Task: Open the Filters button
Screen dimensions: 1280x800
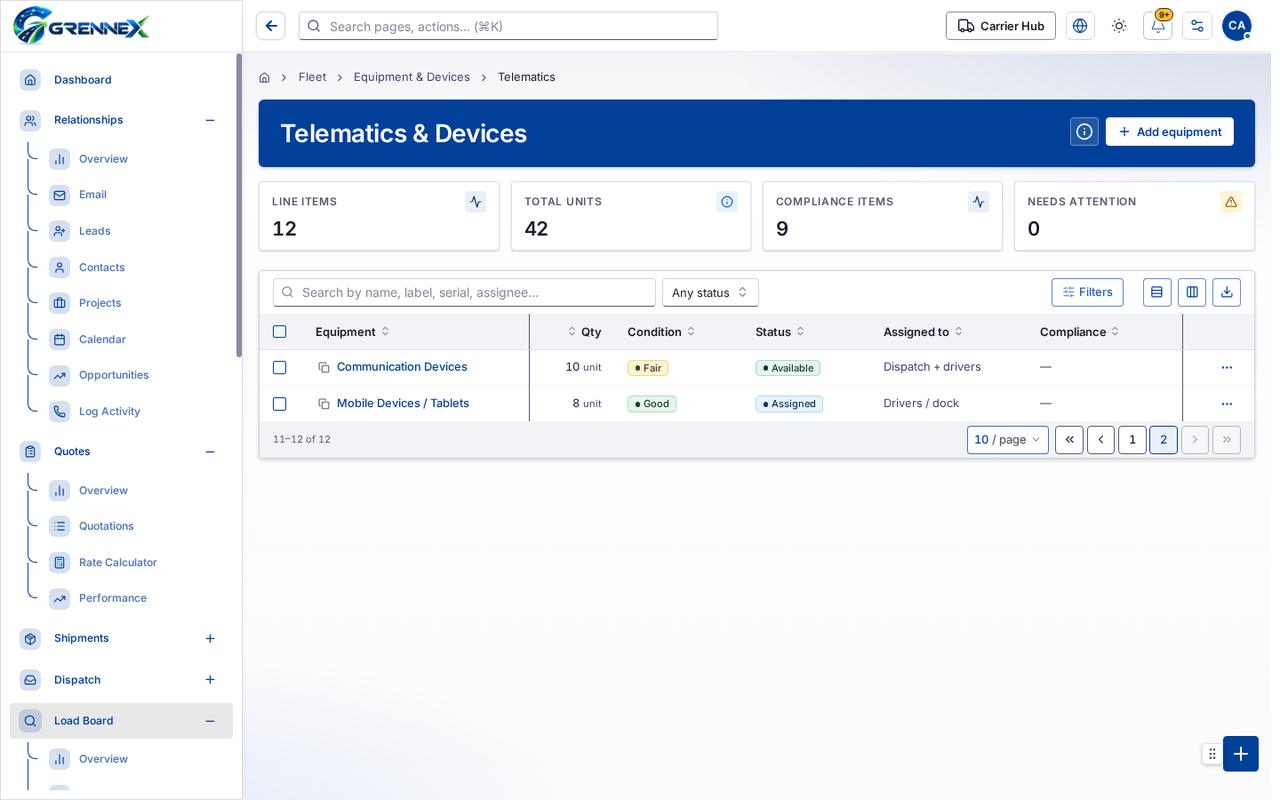Action: [x=1087, y=292]
